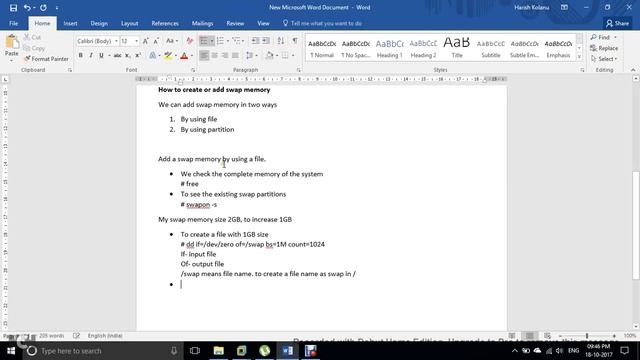Toggle subscript formatting
Viewport: 640px width, 360px height.
128,56
